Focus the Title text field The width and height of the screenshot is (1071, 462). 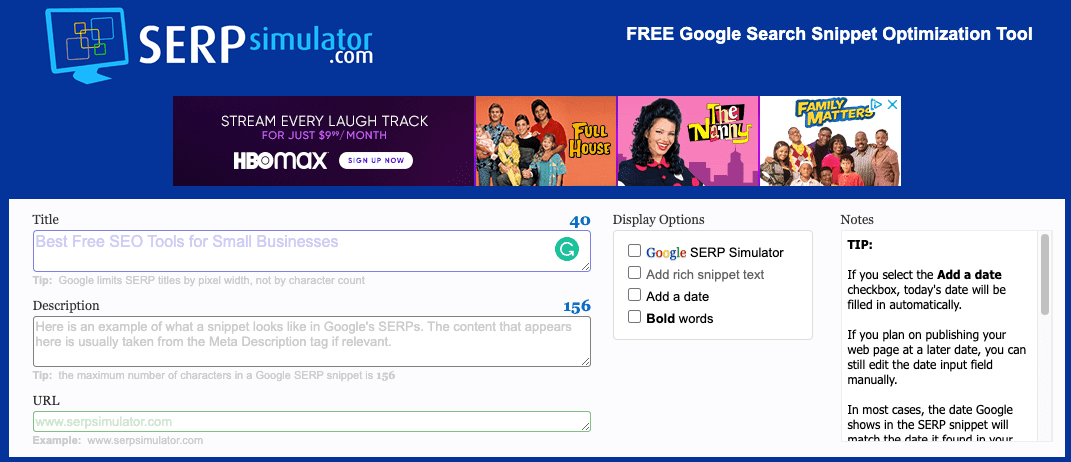click(x=311, y=251)
